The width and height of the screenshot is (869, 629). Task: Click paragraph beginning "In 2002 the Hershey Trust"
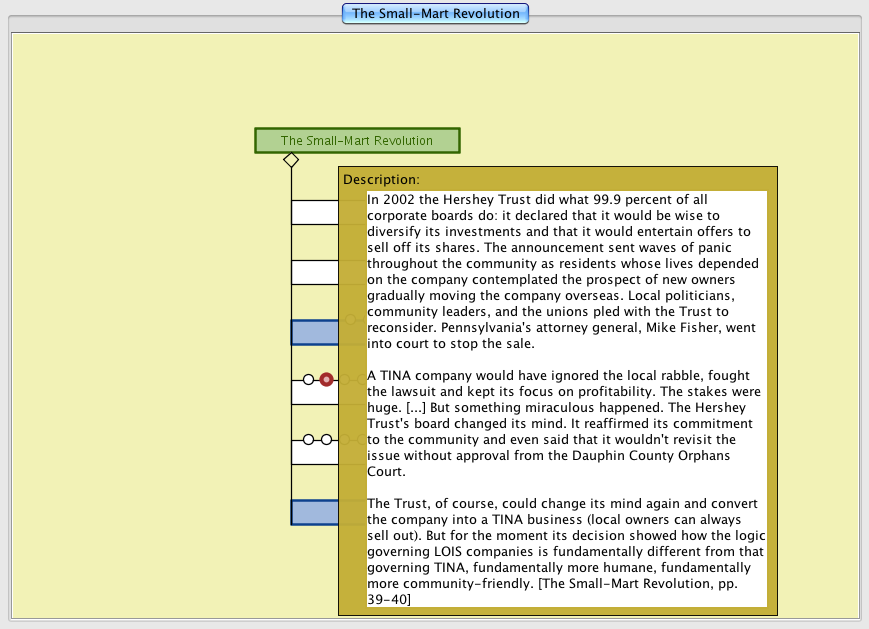tap(565, 271)
